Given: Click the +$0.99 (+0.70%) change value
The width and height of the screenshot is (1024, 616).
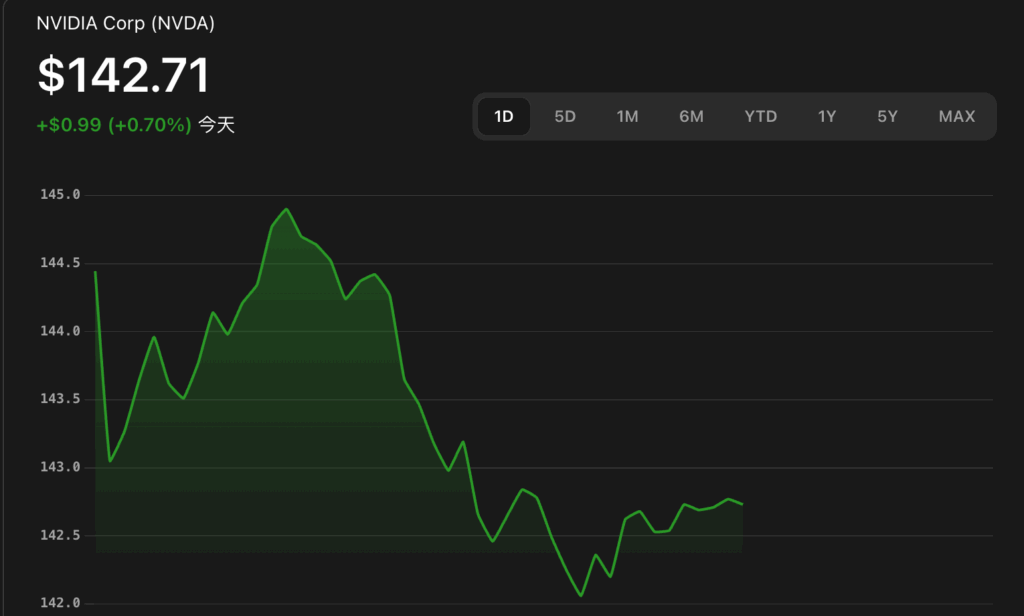Looking at the screenshot, I should tap(114, 125).
